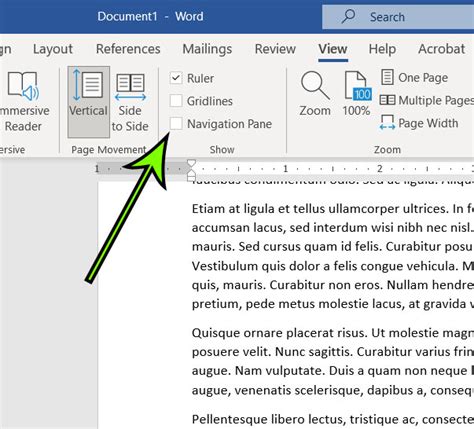Enable the Gridlines checkbox
Viewport: 474px width, 429px height.
[176, 101]
